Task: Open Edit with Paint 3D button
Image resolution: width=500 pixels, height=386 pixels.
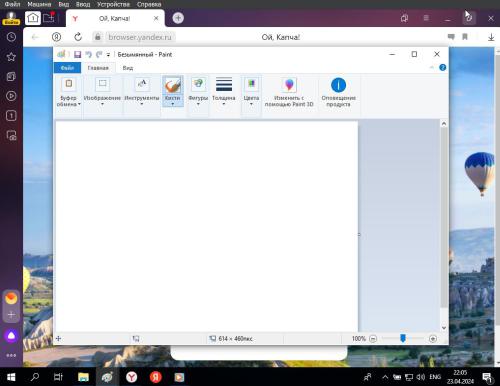Action: (289, 92)
